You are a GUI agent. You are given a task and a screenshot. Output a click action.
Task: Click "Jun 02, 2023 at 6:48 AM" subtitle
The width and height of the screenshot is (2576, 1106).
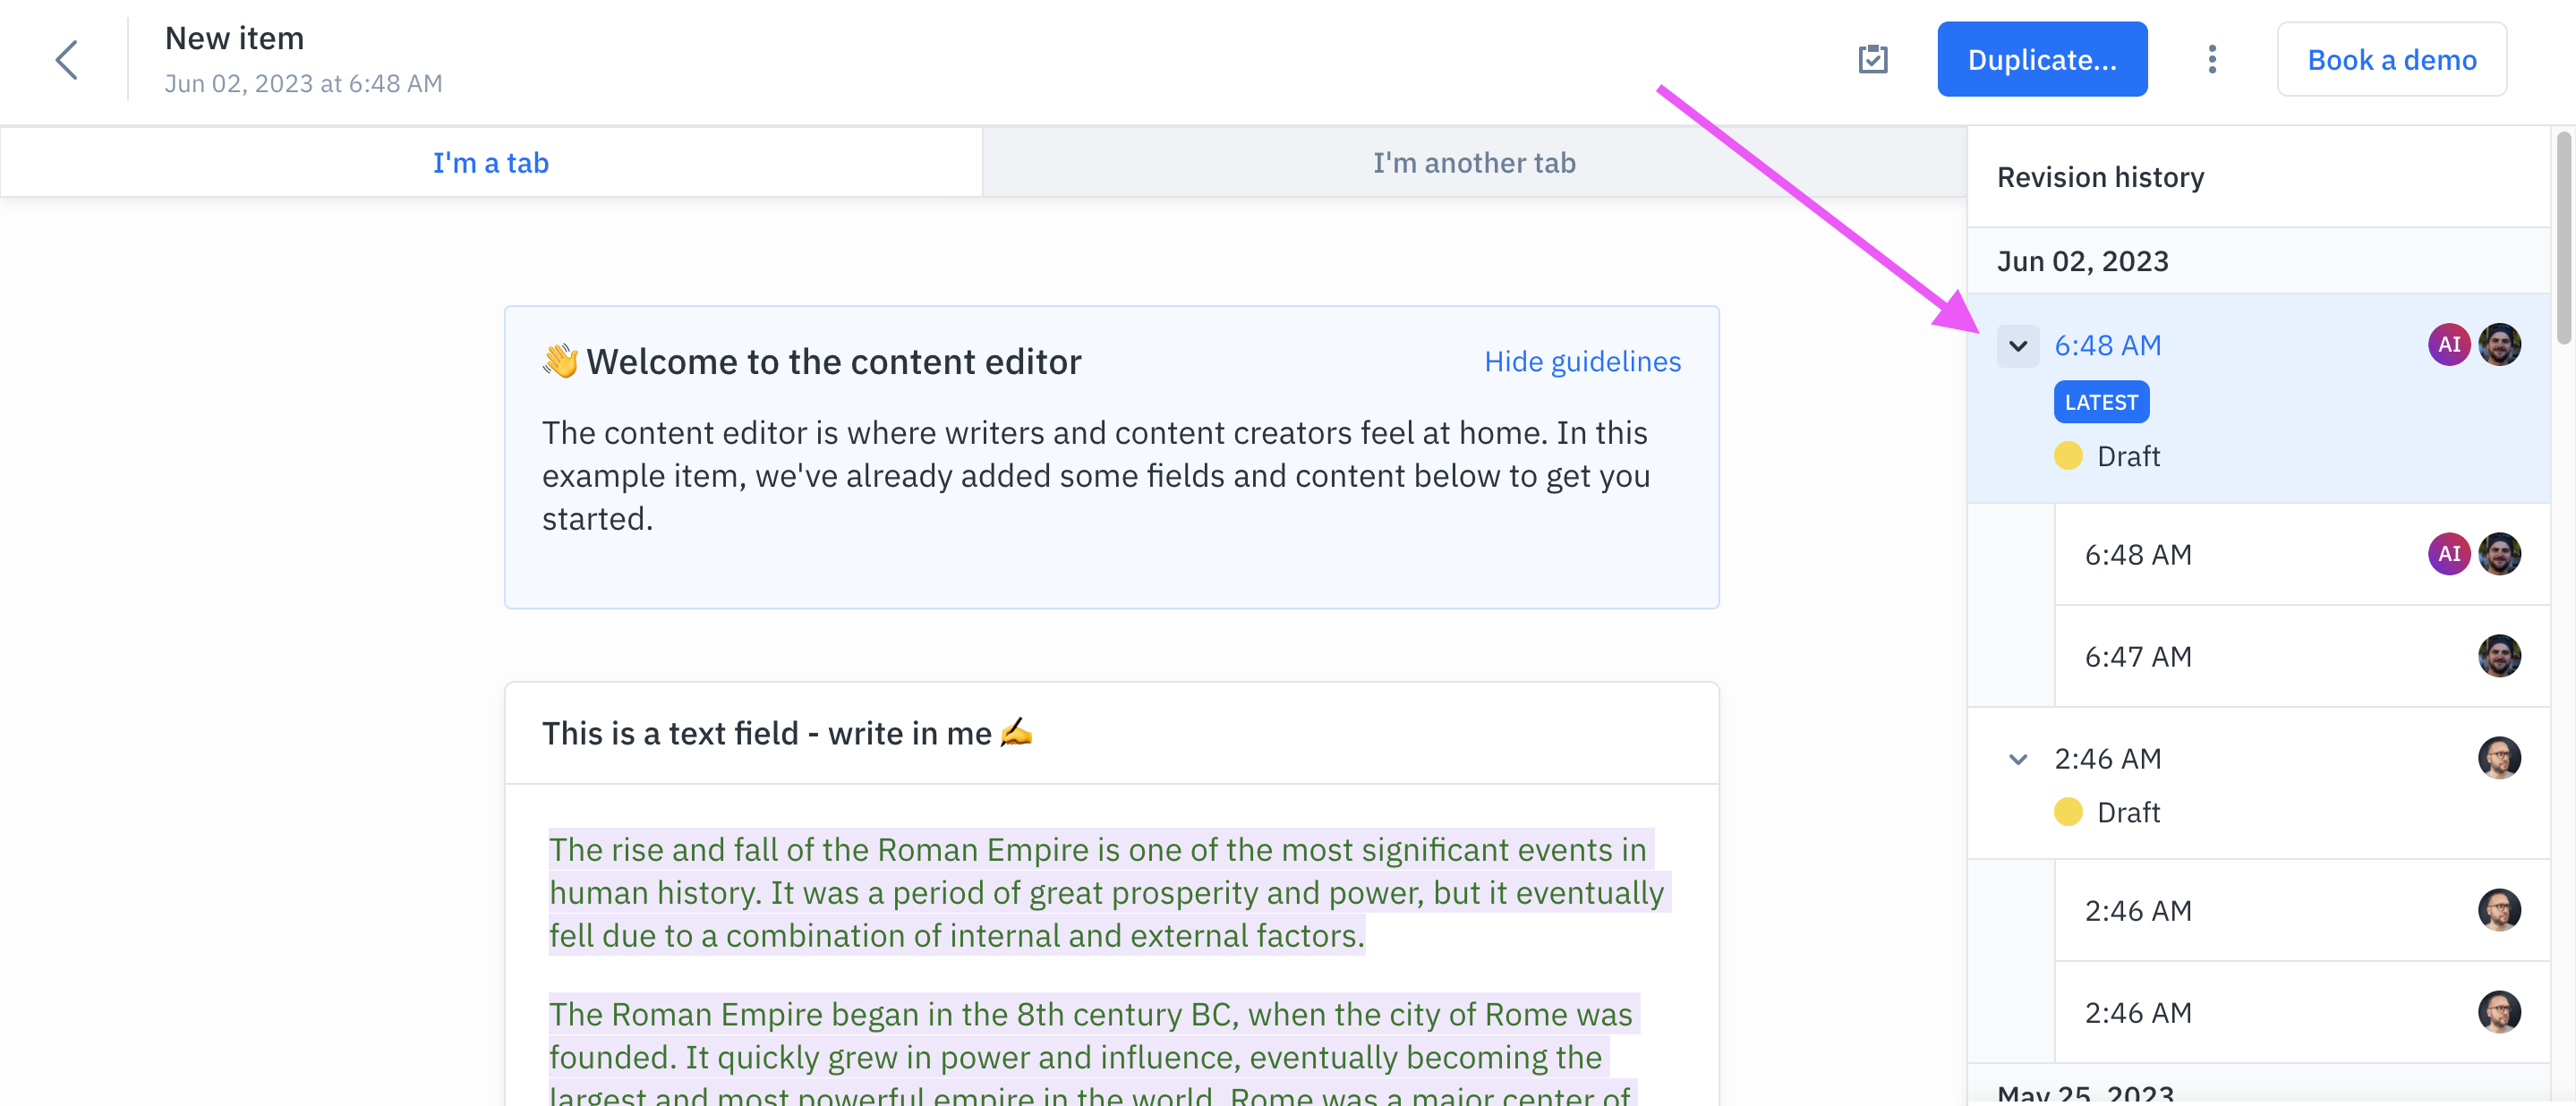[303, 83]
